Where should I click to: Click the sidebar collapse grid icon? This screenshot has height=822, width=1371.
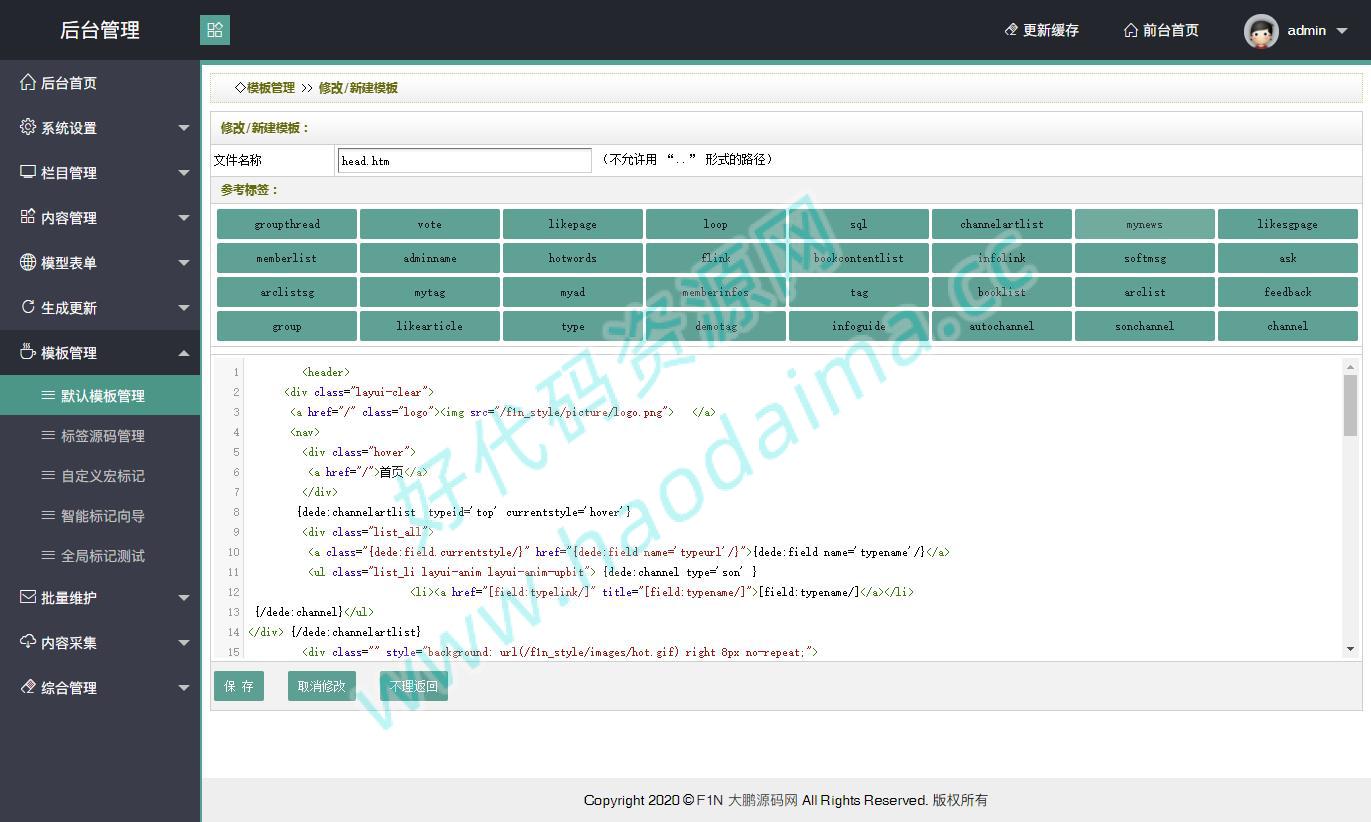(215, 30)
